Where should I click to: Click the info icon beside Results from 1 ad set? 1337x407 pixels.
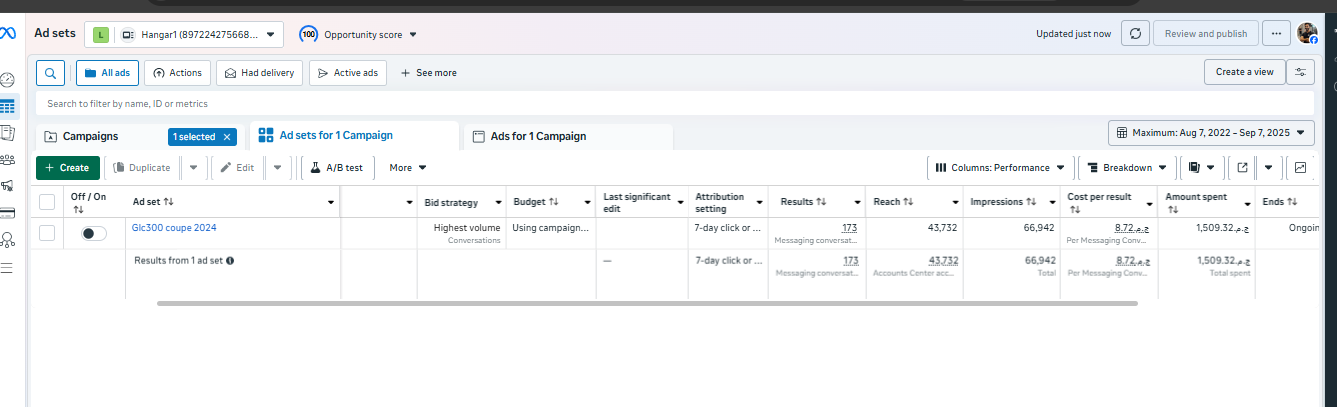point(230,261)
